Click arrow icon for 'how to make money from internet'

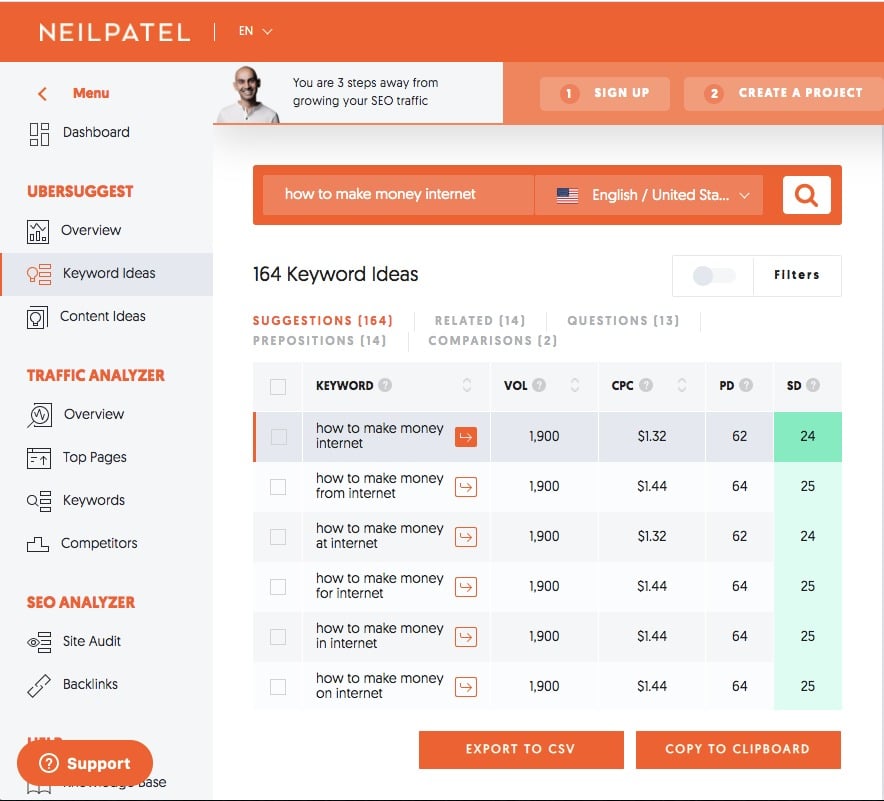pyautogui.click(x=466, y=487)
